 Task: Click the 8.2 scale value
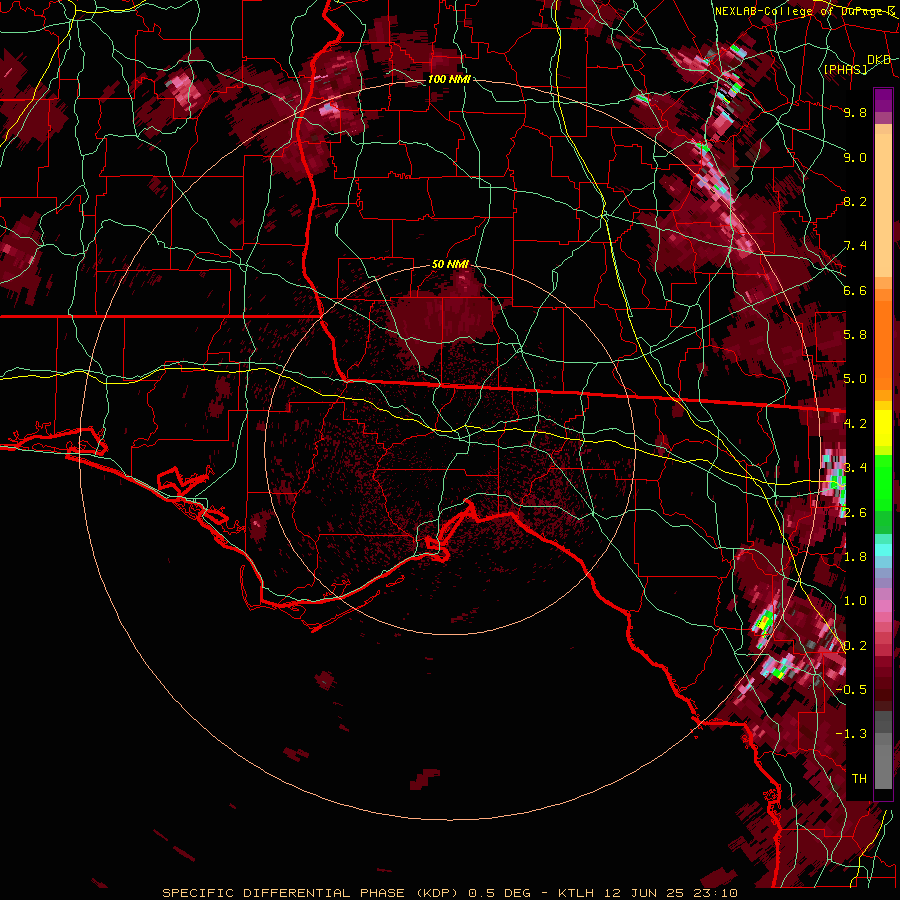tap(855, 201)
